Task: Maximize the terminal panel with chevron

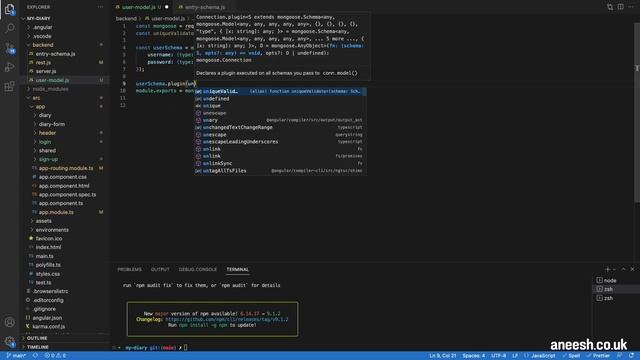Action: click(x=623, y=269)
